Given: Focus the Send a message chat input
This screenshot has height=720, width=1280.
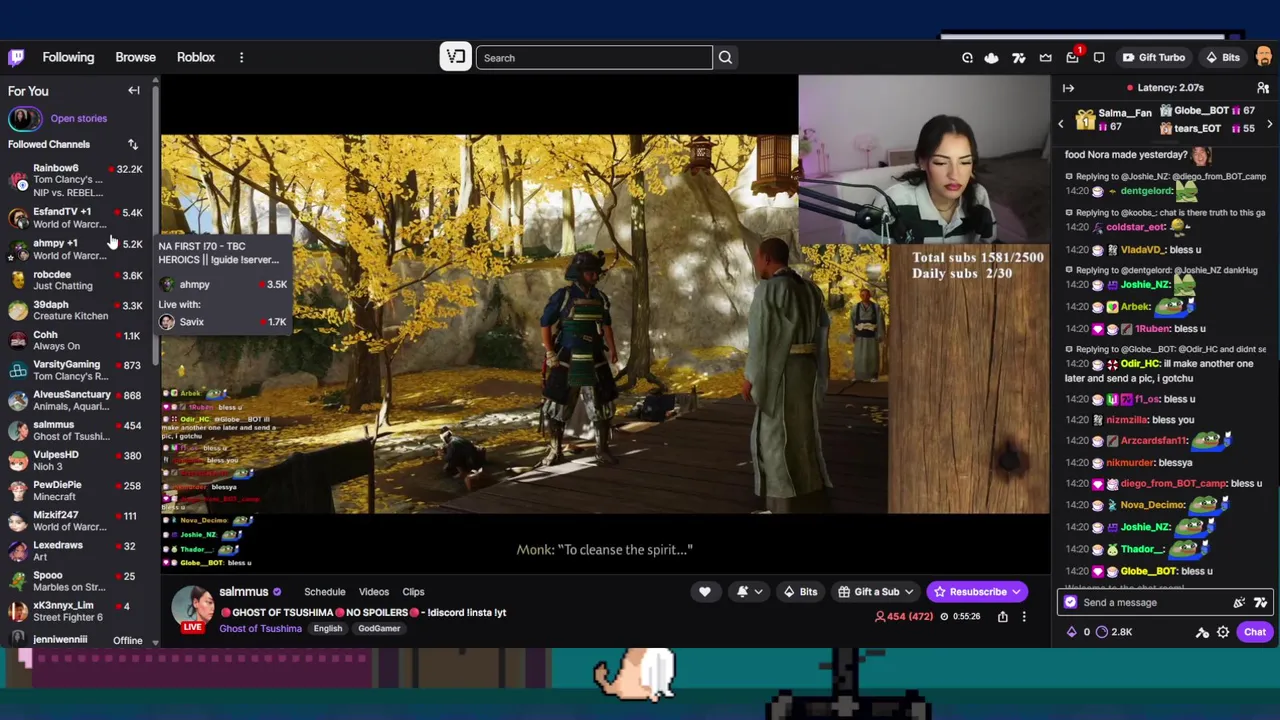Looking at the screenshot, I should point(1154,602).
